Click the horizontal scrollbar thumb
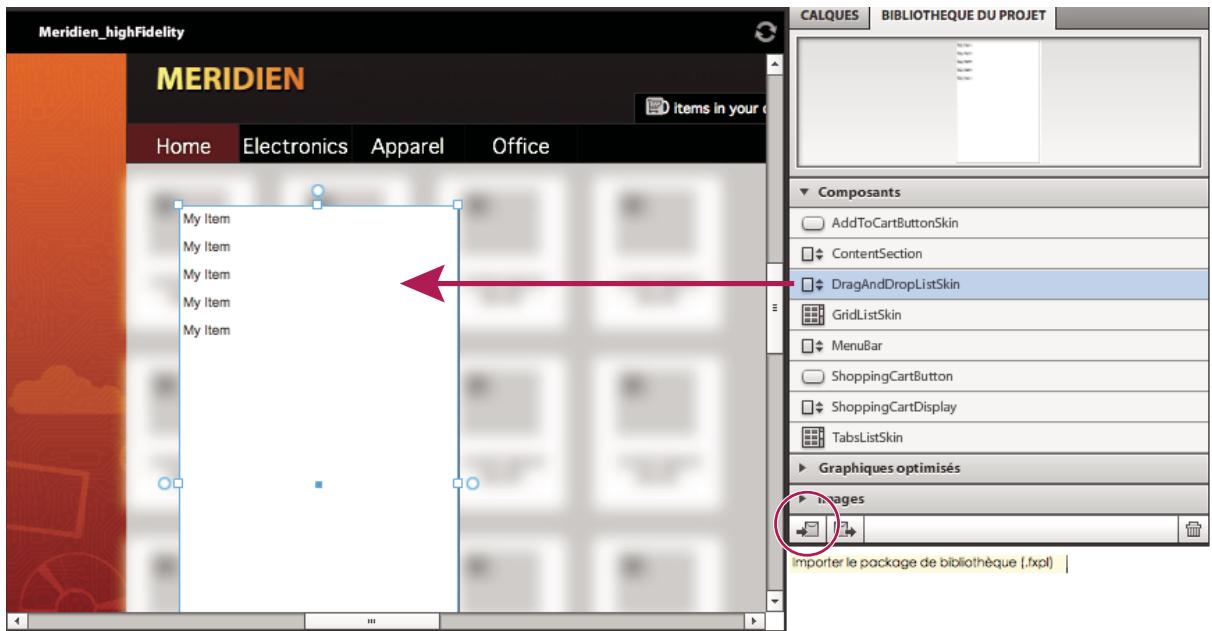 [x=372, y=620]
